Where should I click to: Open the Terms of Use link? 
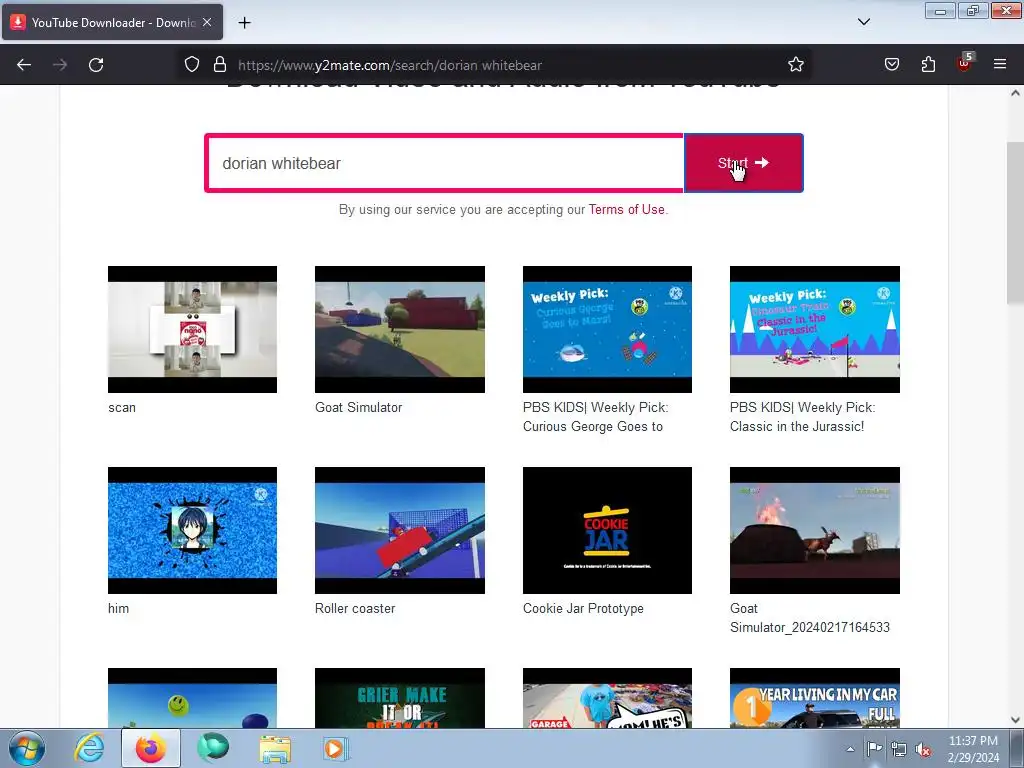626,210
